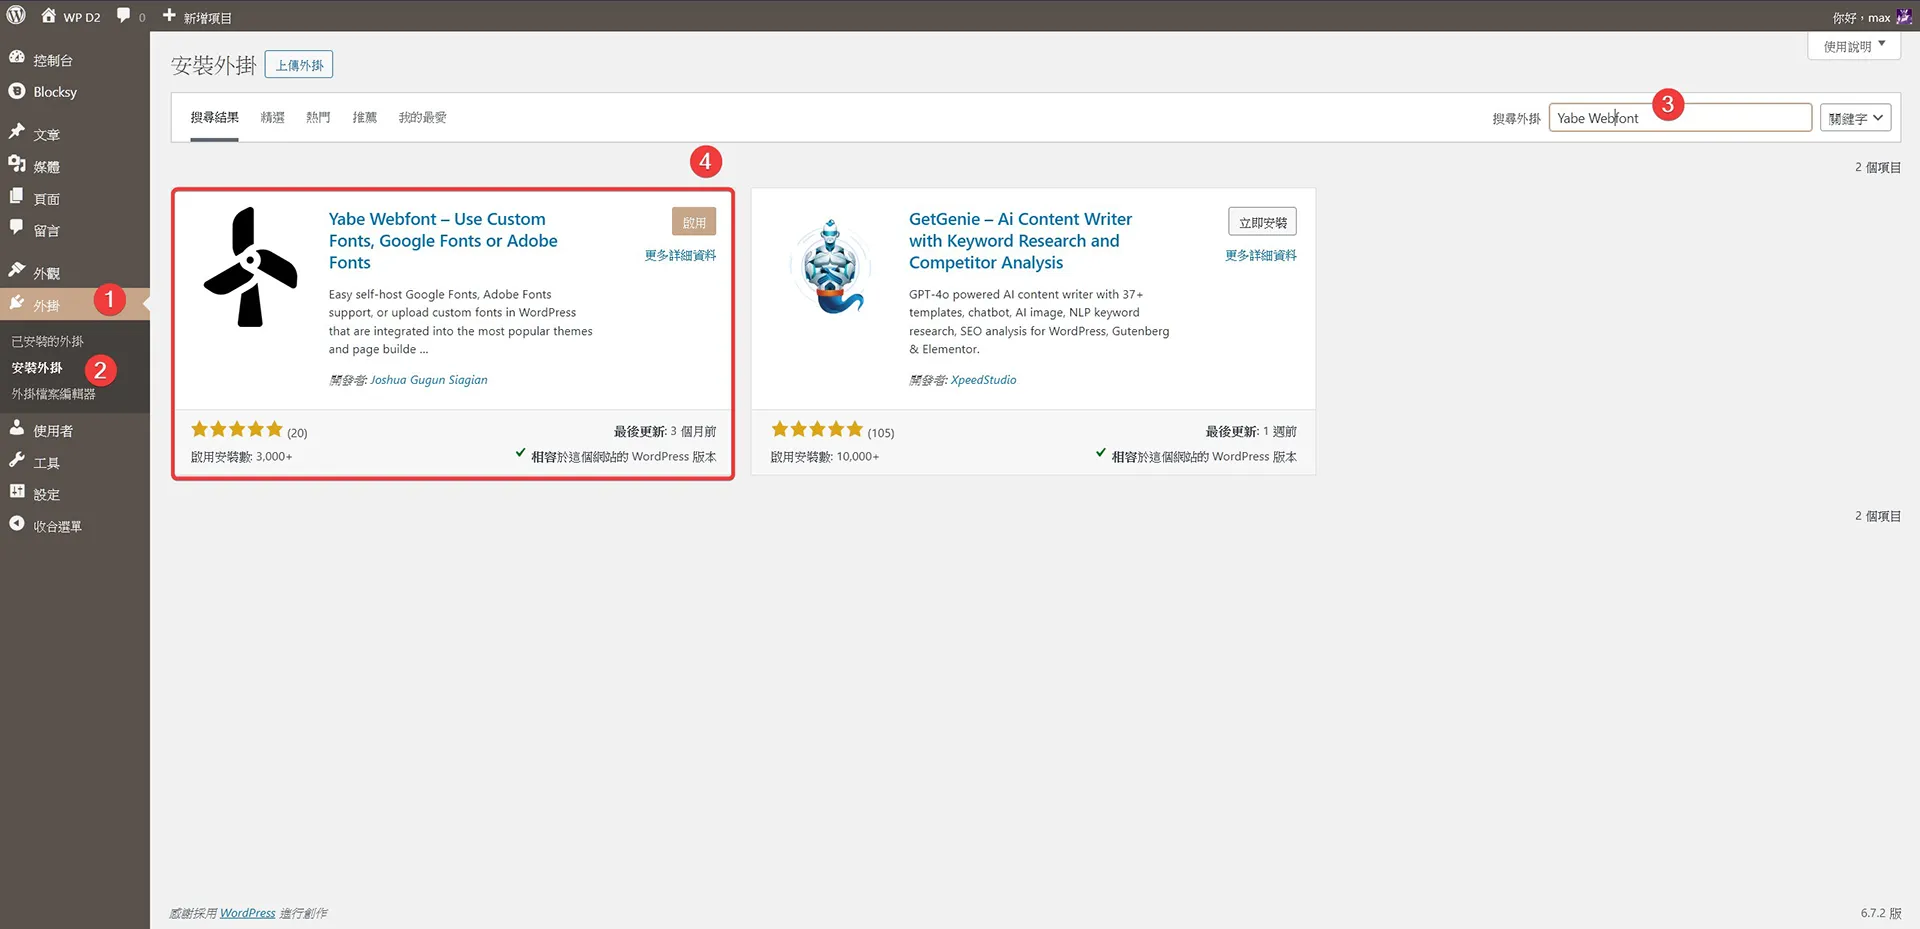1920x929 pixels.
Task: Select 最後更新: 3 個月前 text
Action: tap(665, 432)
